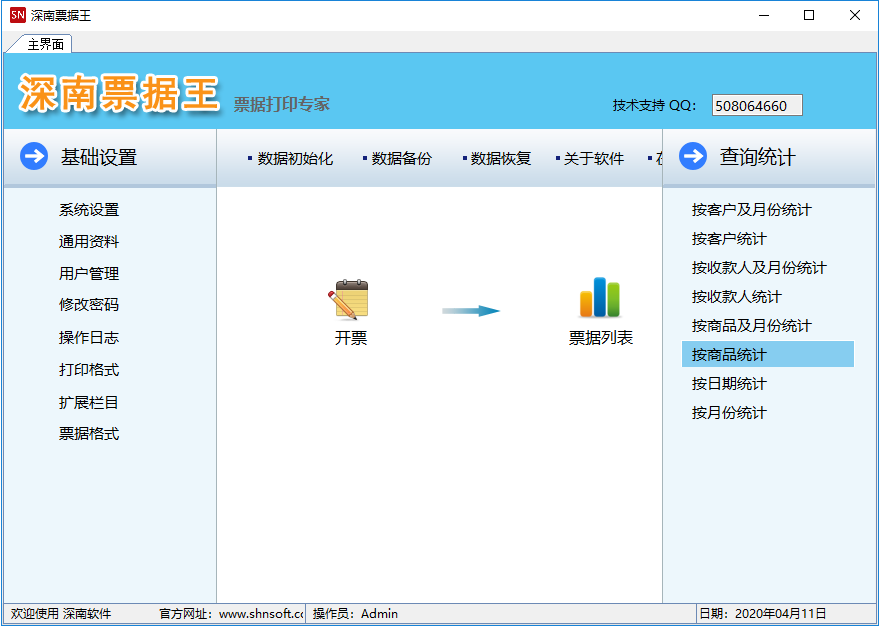Open 通用资料 in the left sidebar
880x627 pixels.
[89, 242]
